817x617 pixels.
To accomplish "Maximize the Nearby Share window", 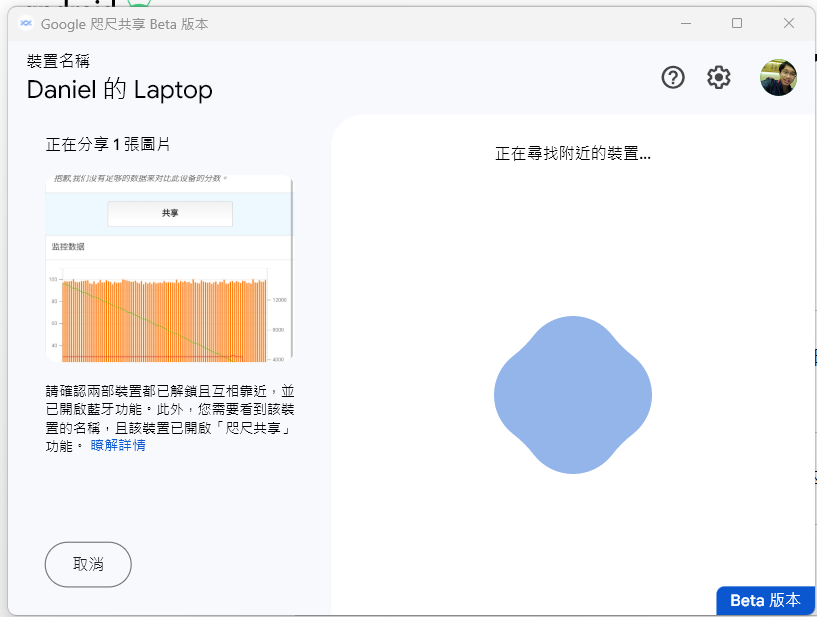I will tap(737, 23).
